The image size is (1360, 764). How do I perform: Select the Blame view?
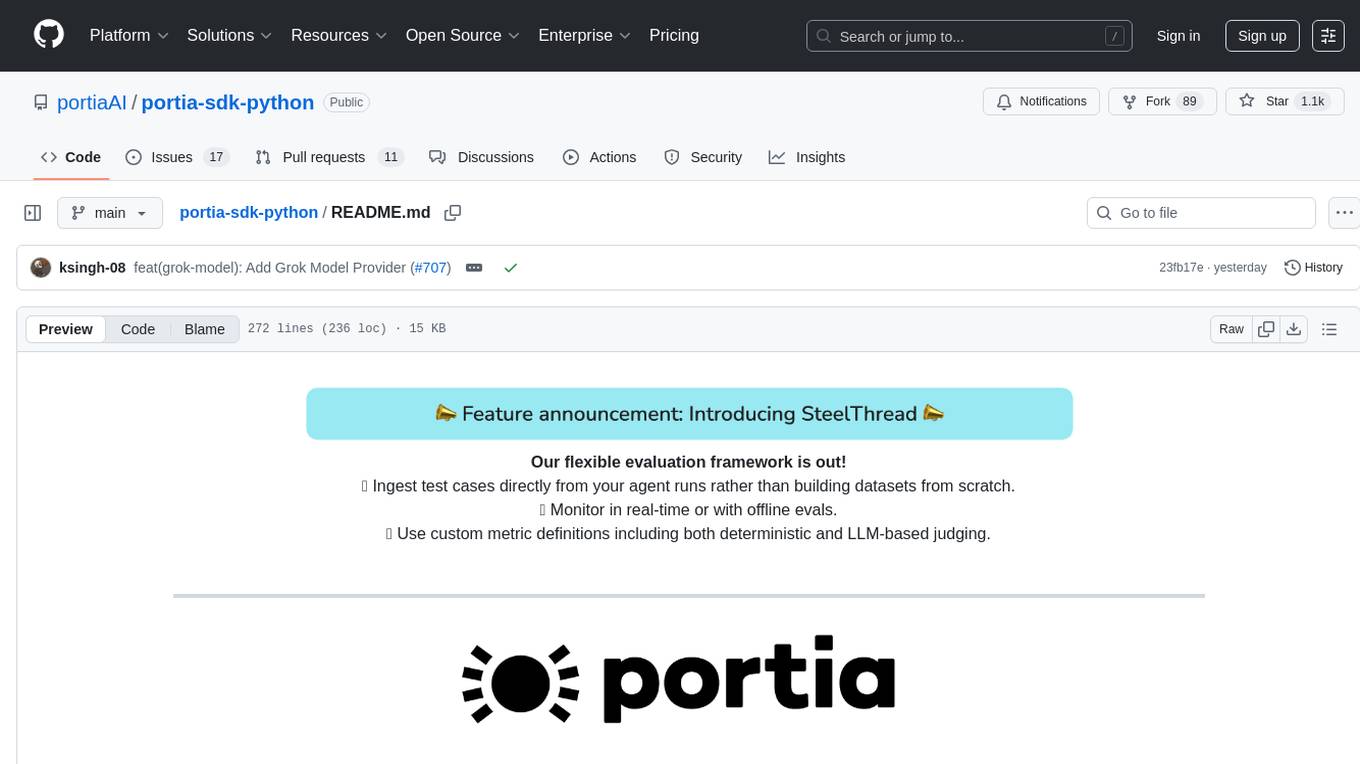204,329
